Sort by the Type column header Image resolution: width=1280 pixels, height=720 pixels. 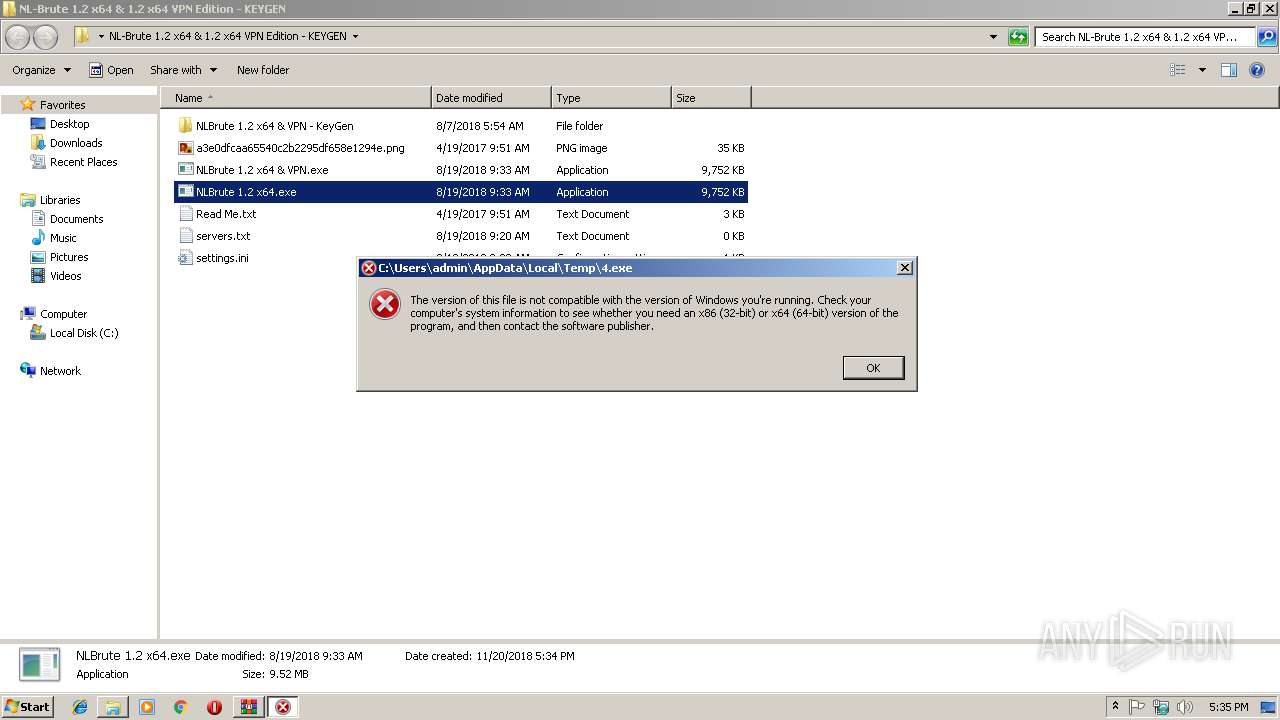click(x=611, y=98)
